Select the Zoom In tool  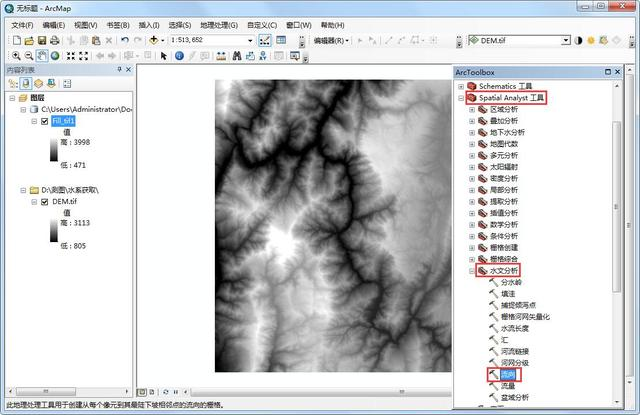pos(16,55)
